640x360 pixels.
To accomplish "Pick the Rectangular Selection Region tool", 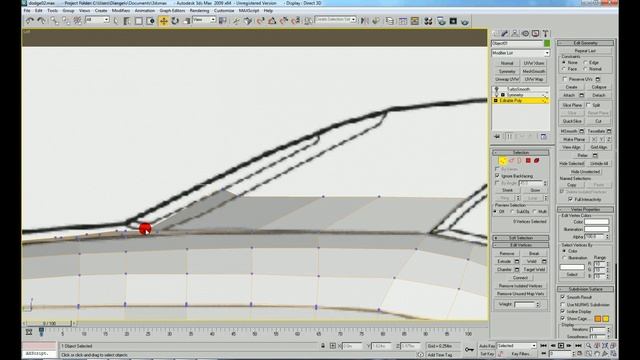I will tap(139, 21).
